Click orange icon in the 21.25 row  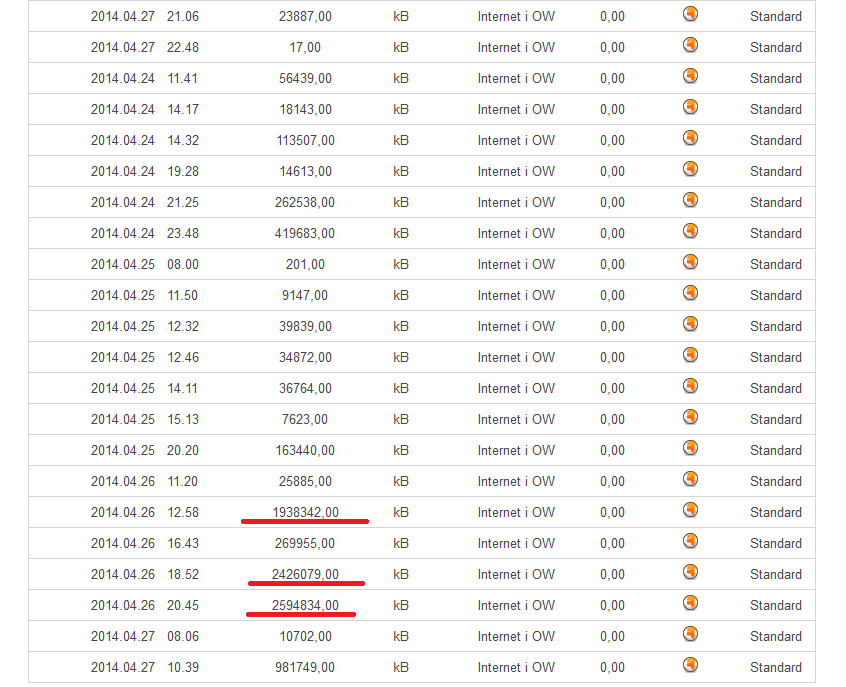coord(690,200)
